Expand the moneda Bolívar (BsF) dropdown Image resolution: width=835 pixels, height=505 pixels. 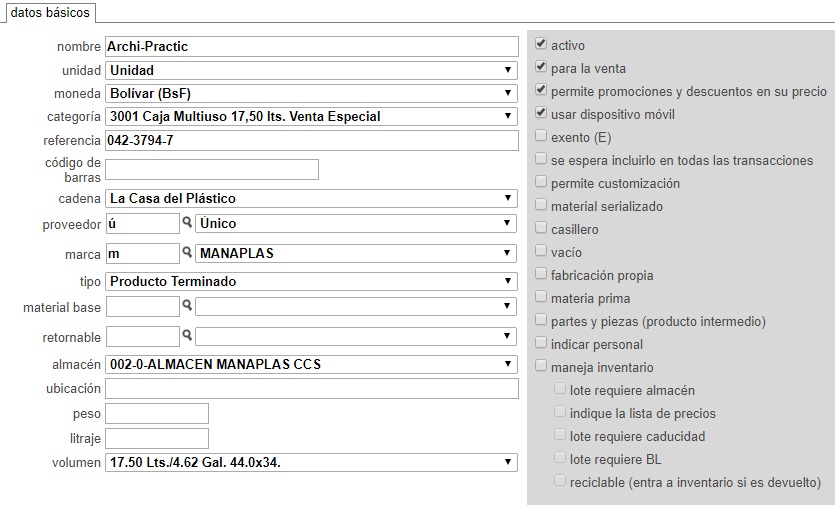coord(312,93)
